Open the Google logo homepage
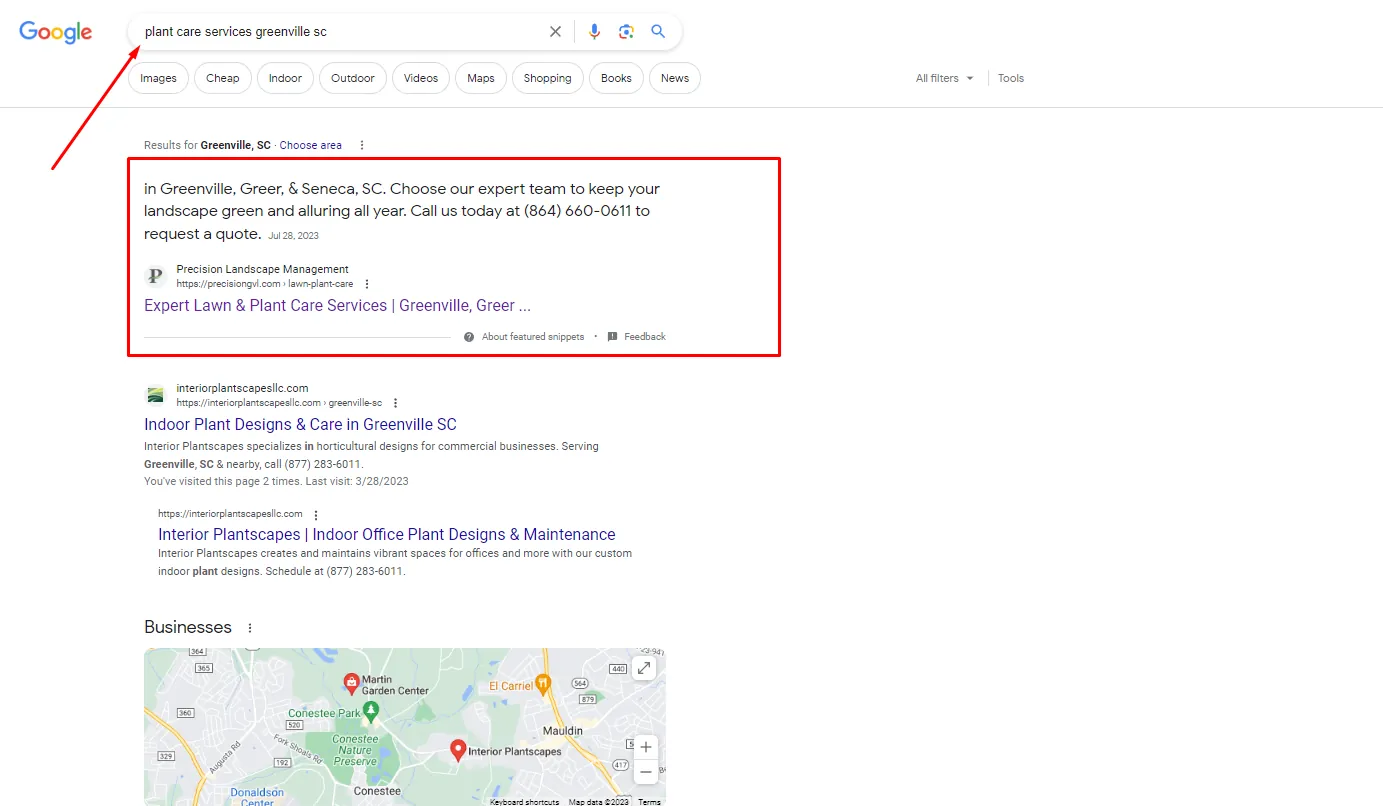Image resolution: width=1383 pixels, height=806 pixels. tap(56, 32)
